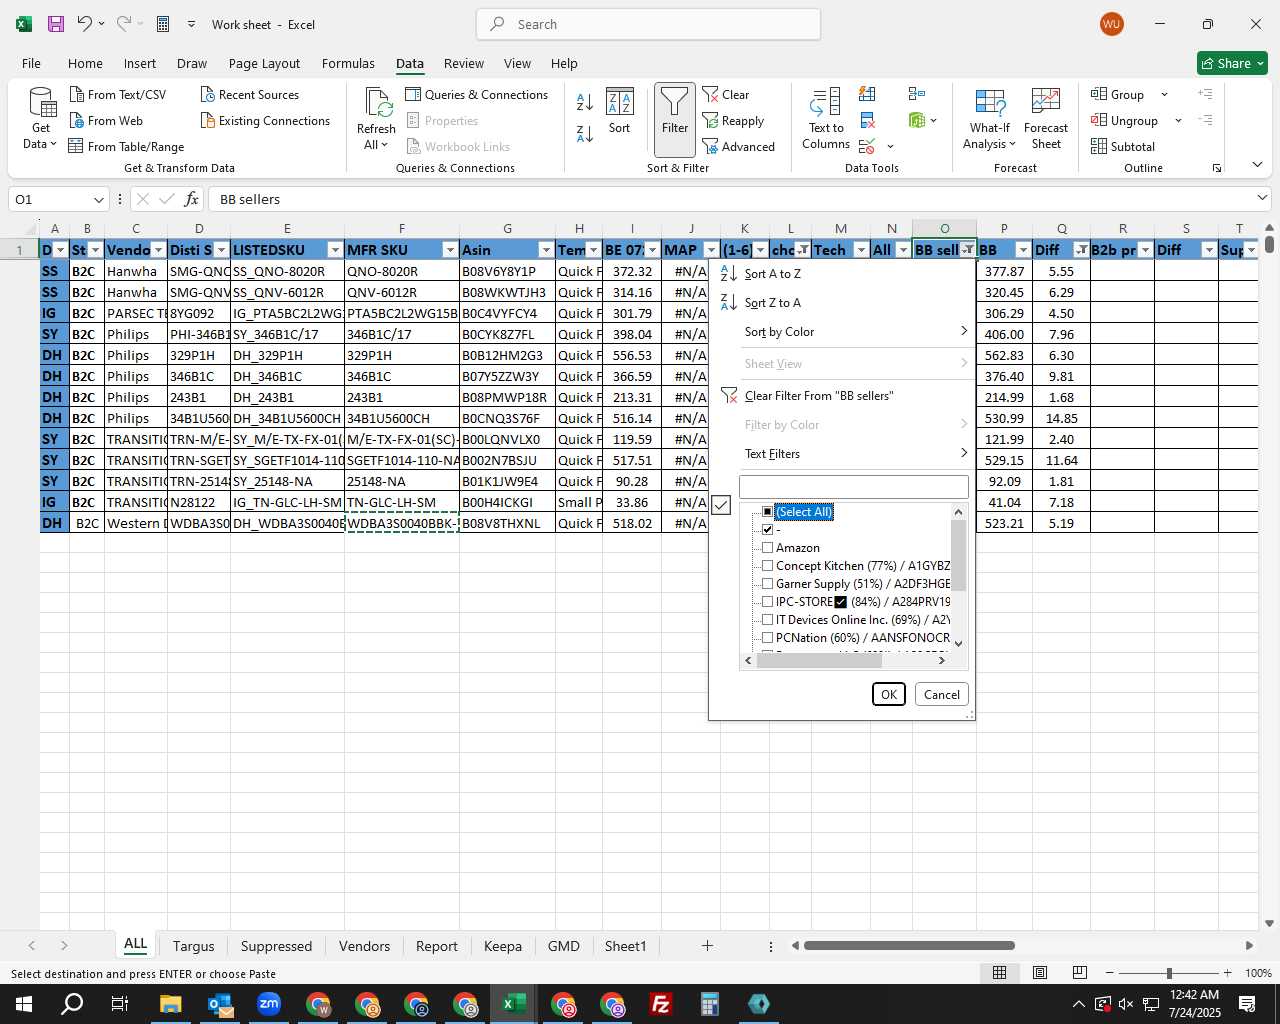Open the custom Sort dialog
The width and height of the screenshot is (1280, 1024).
tap(620, 111)
